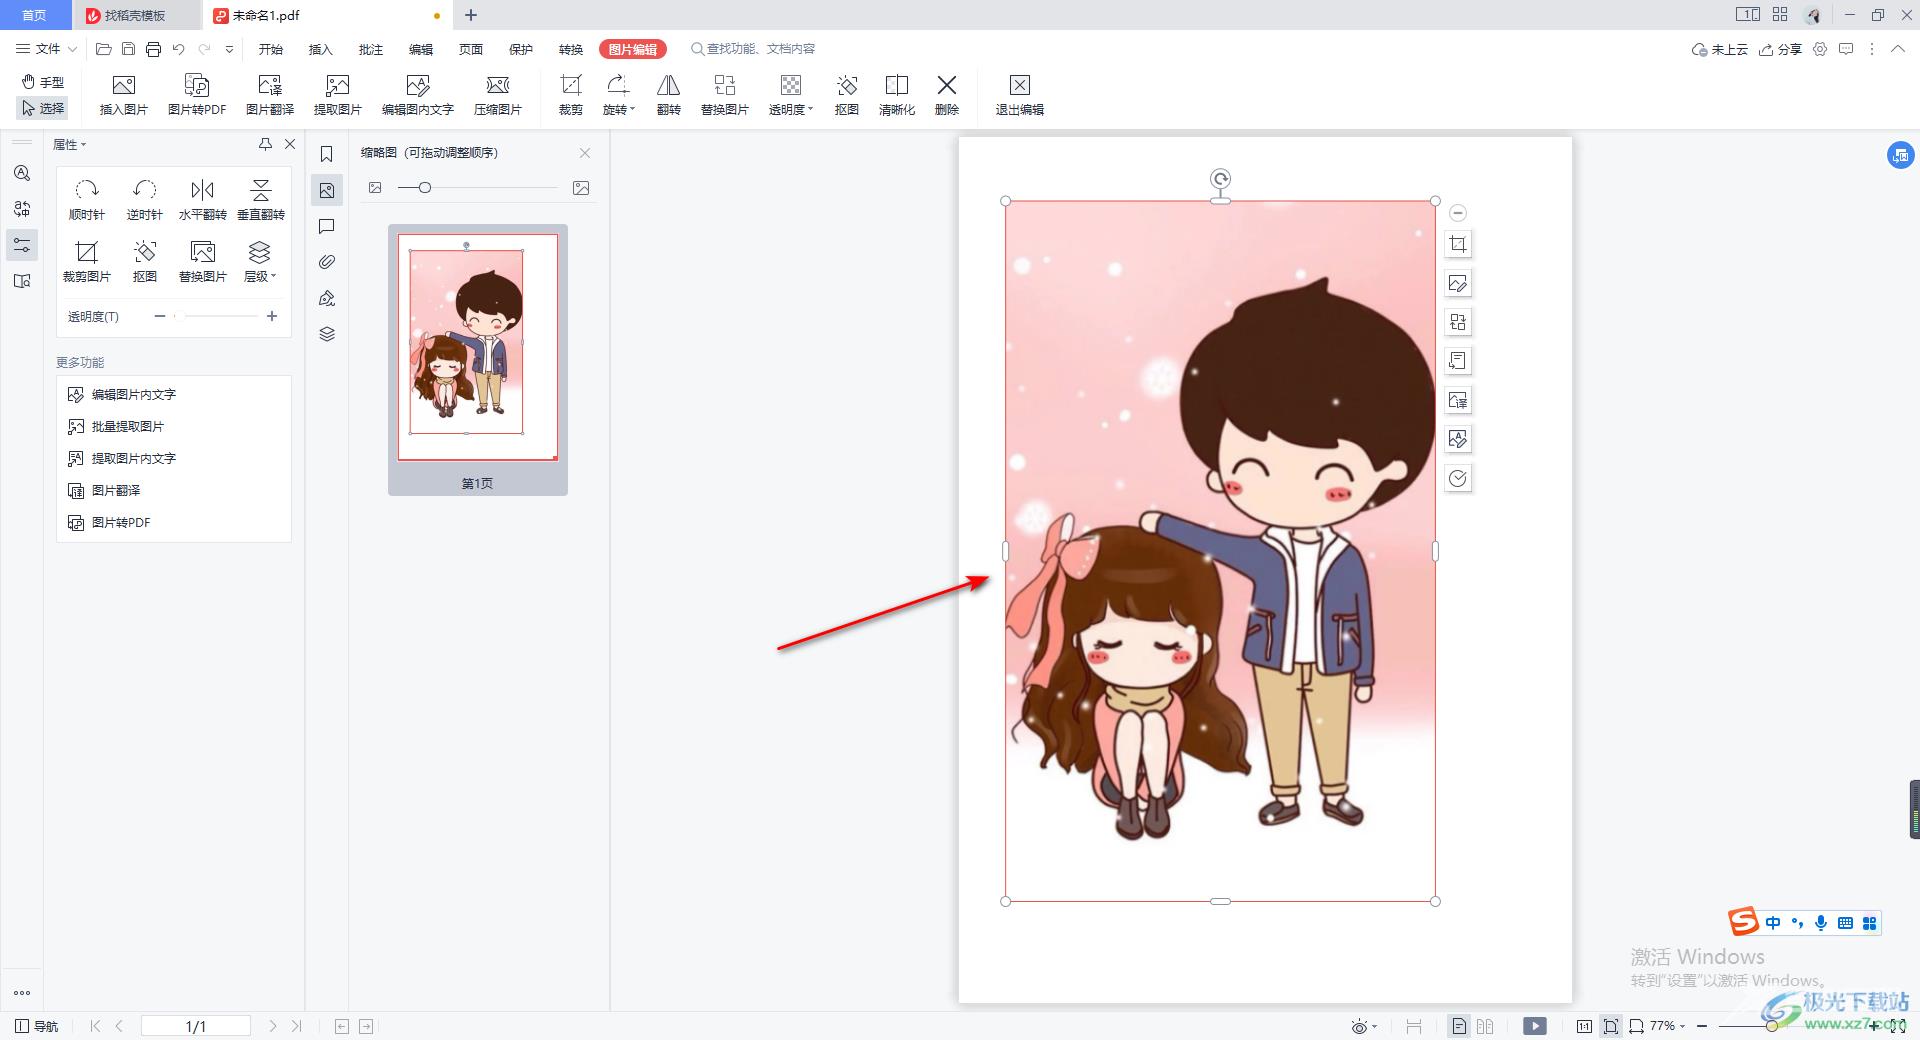Click Crop Picture (裁剪图片) in properties panel
This screenshot has width=1920, height=1040.
[x=87, y=262]
